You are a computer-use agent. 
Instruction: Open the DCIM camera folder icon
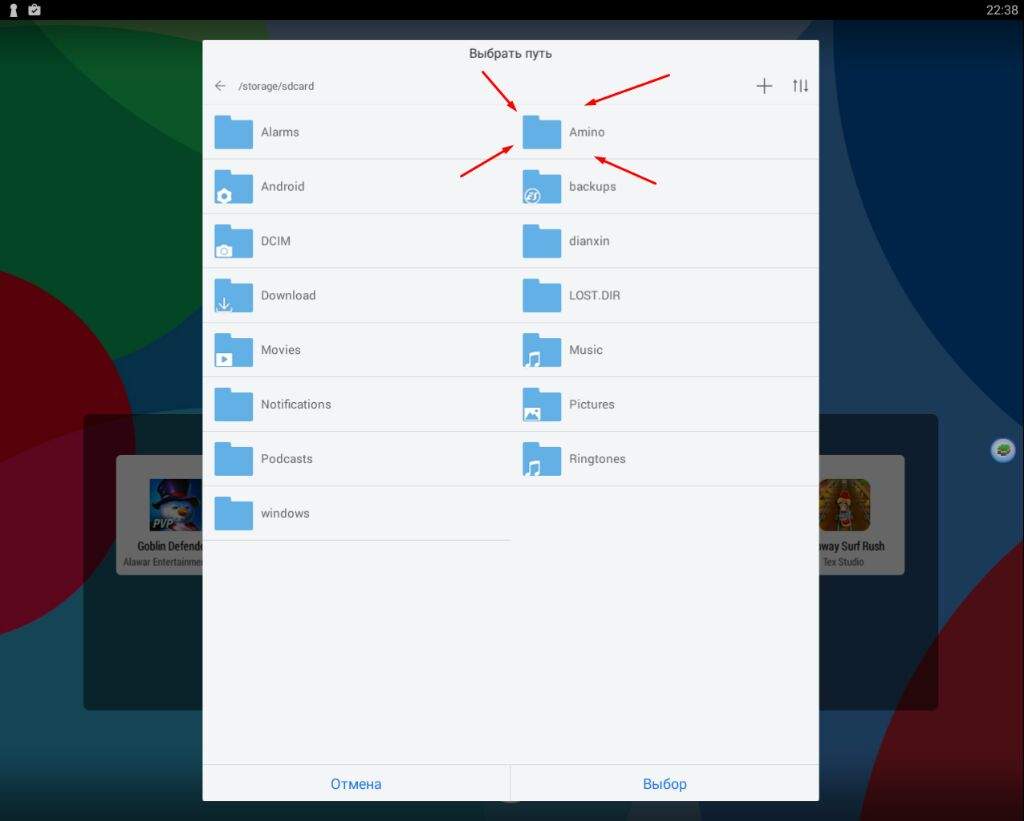[234, 241]
